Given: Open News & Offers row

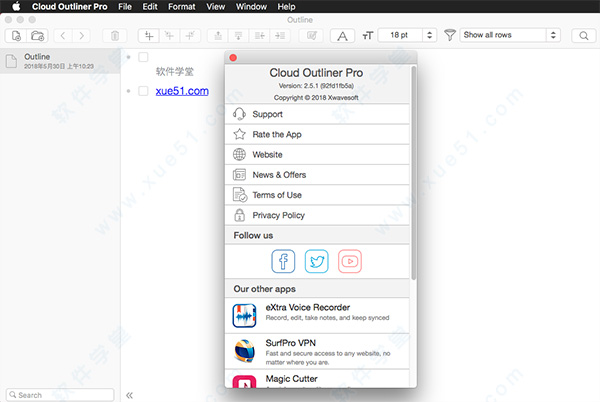Looking at the screenshot, I should coord(317,175).
